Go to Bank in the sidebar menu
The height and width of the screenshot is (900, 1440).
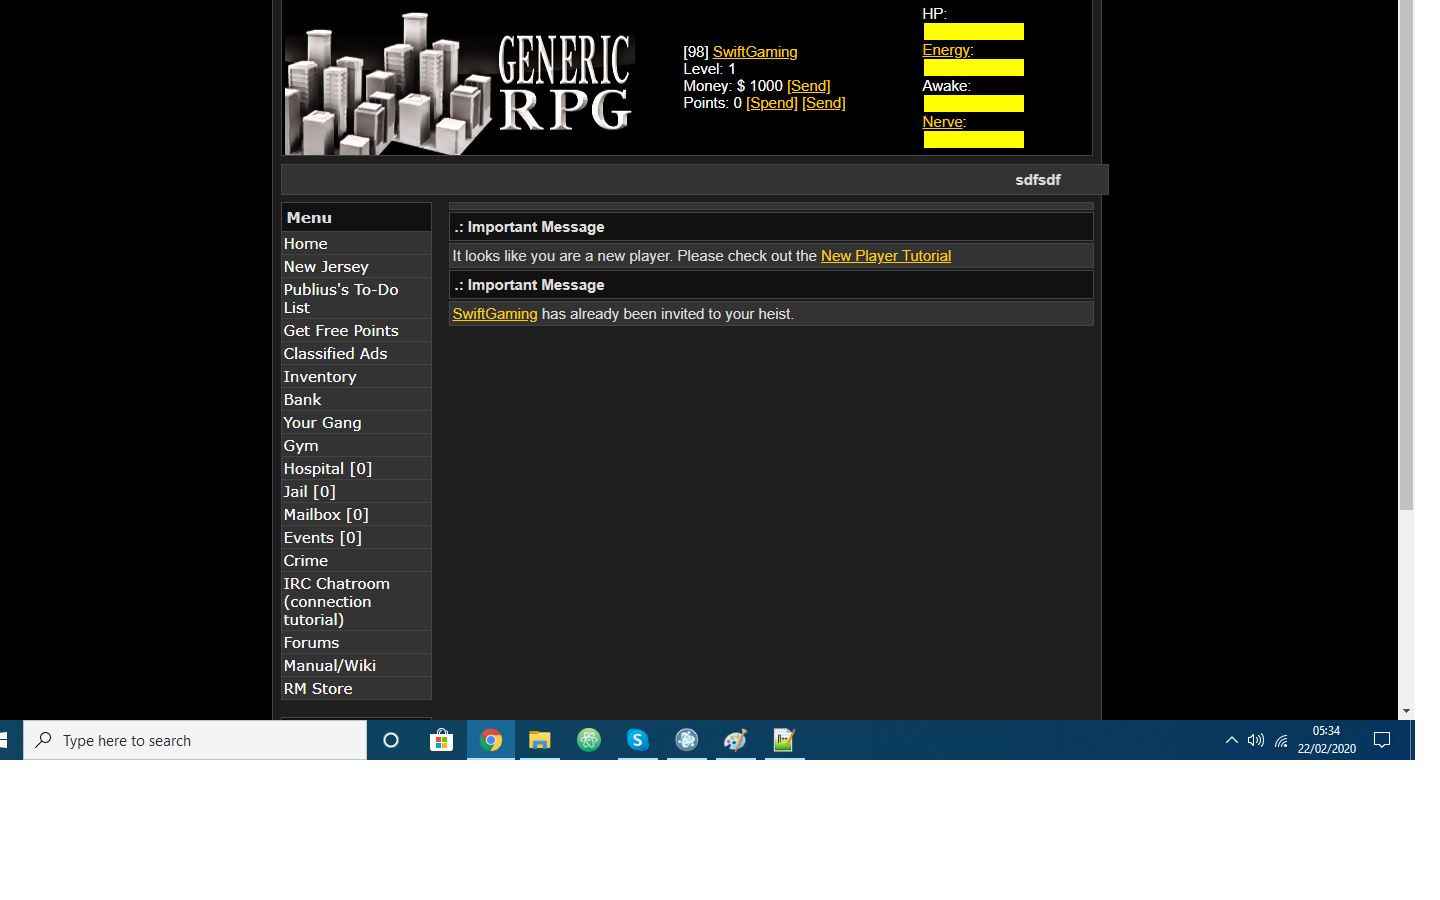click(x=302, y=400)
